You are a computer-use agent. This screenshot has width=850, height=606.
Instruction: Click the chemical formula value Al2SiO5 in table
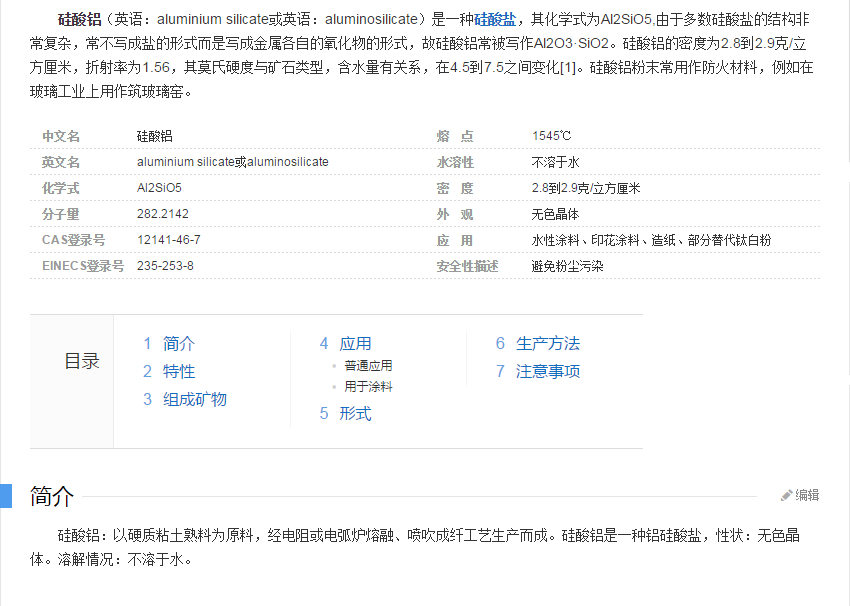159,188
